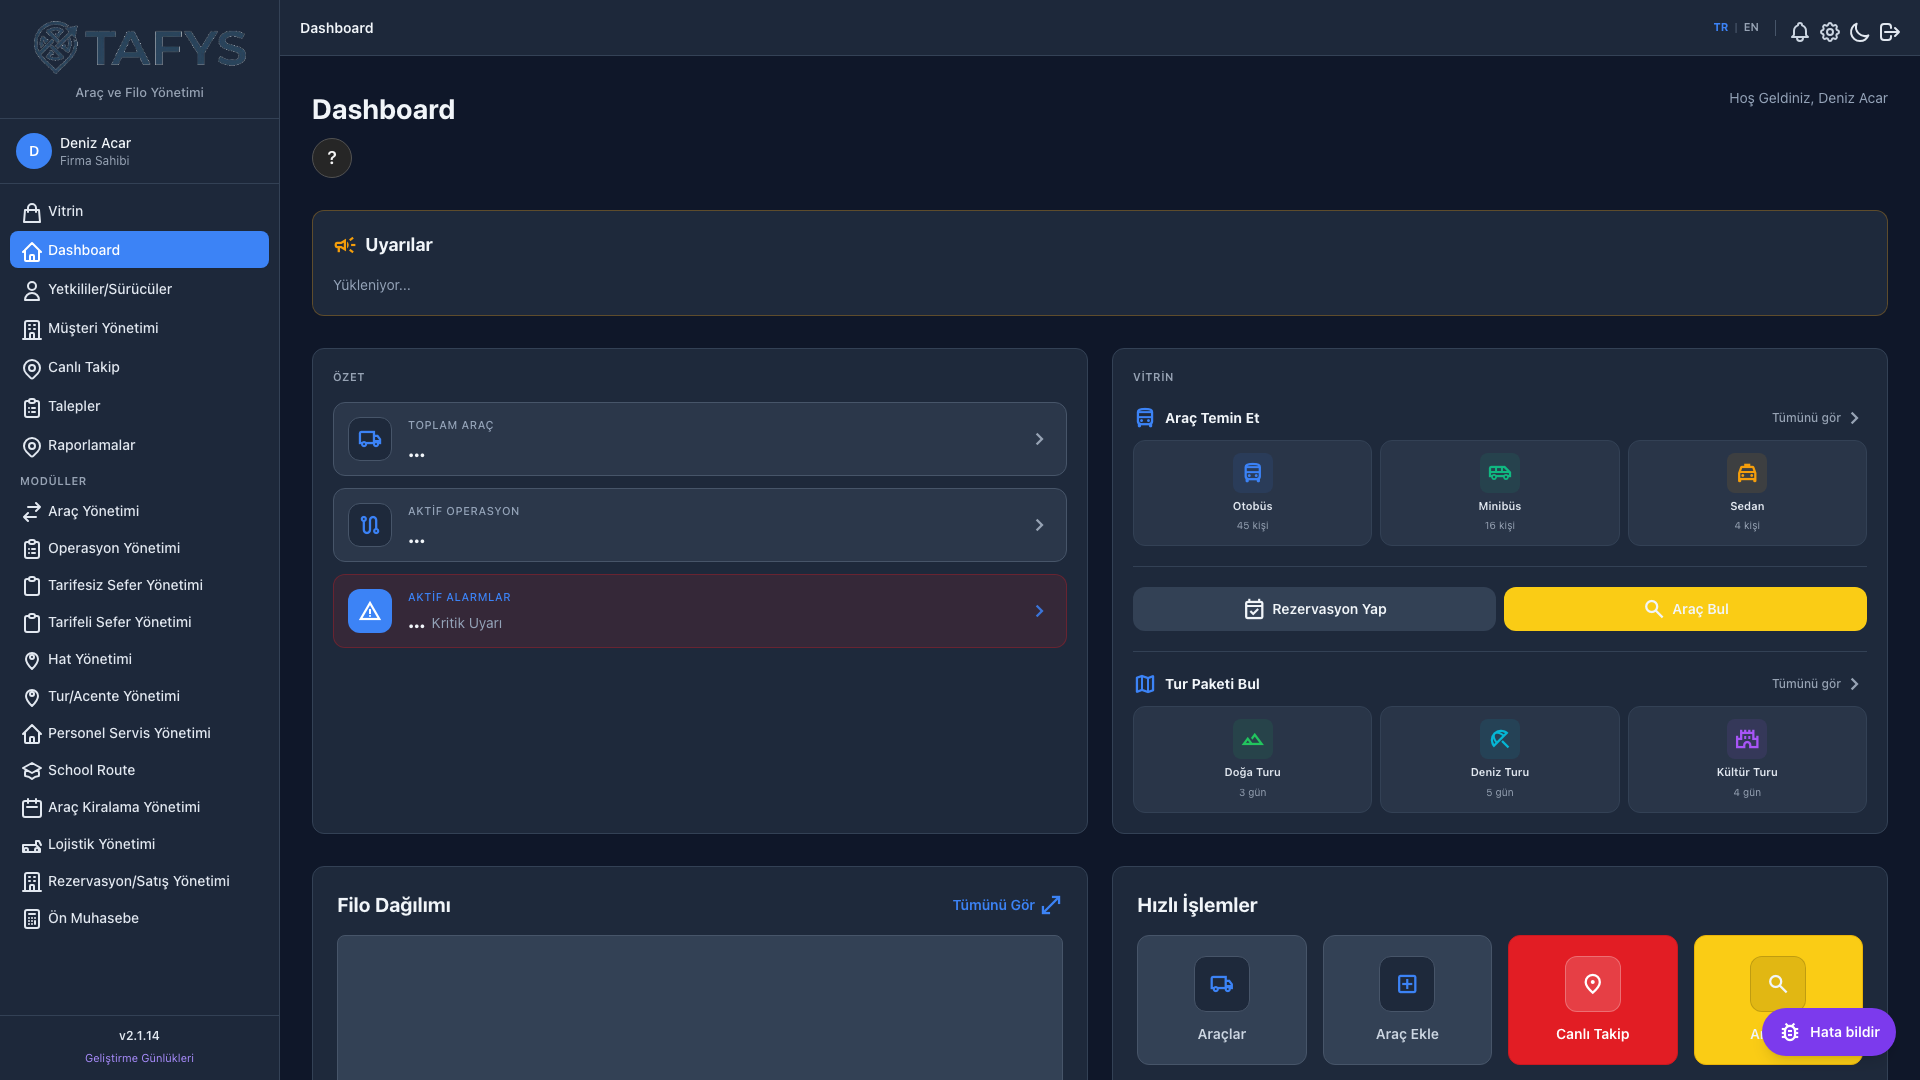Select the Otobüs vehicle card
This screenshot has width=1920, height=1080.
coord(1252,493)
